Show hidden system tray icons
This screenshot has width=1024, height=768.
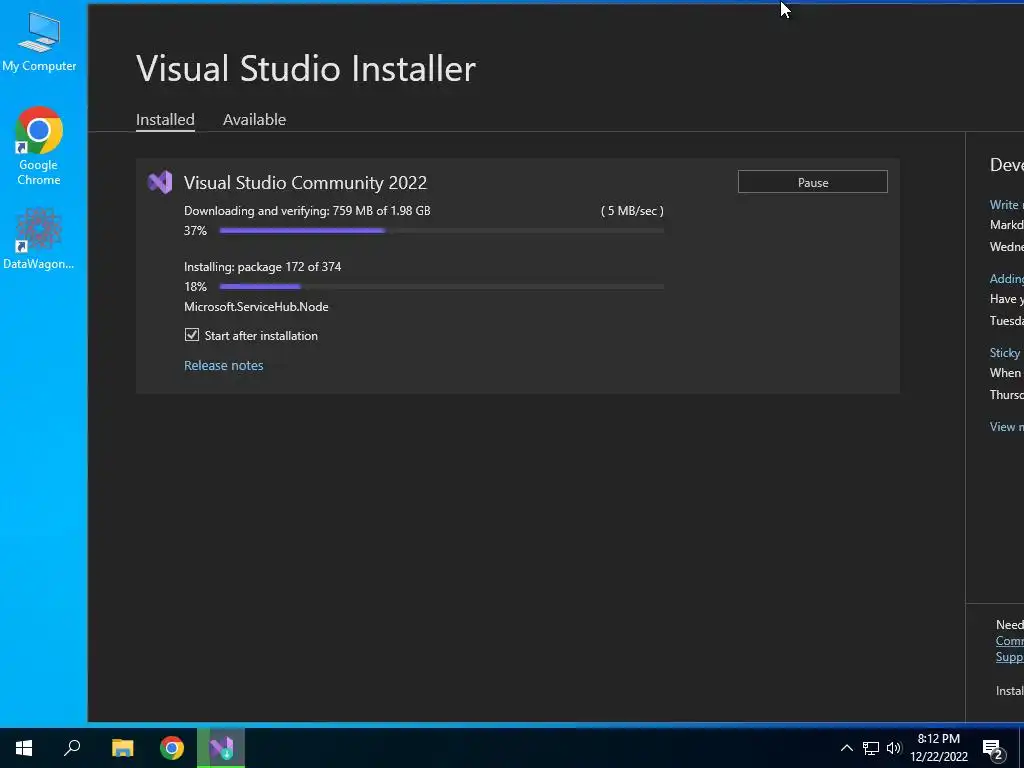pos(846,748)
